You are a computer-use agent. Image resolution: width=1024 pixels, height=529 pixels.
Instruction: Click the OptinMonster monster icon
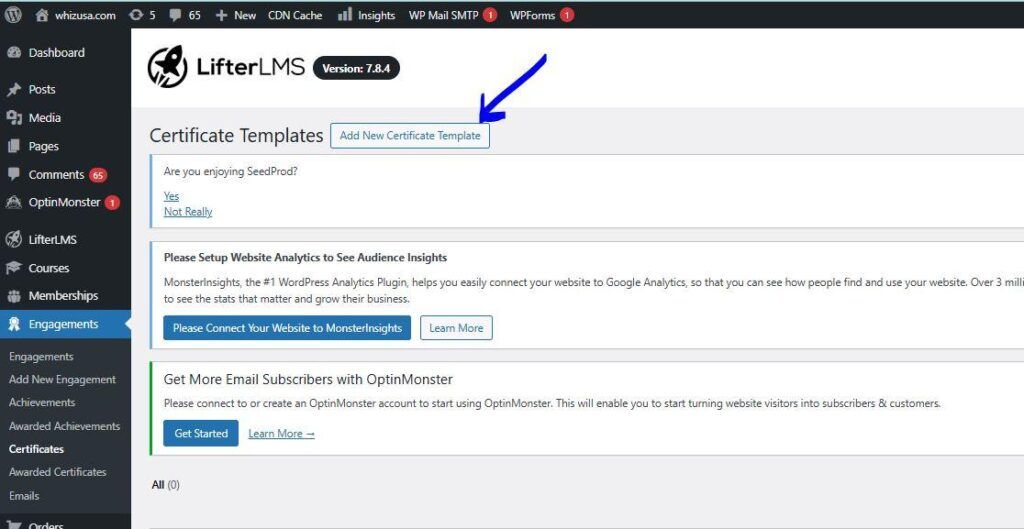(x=14, y=202)
